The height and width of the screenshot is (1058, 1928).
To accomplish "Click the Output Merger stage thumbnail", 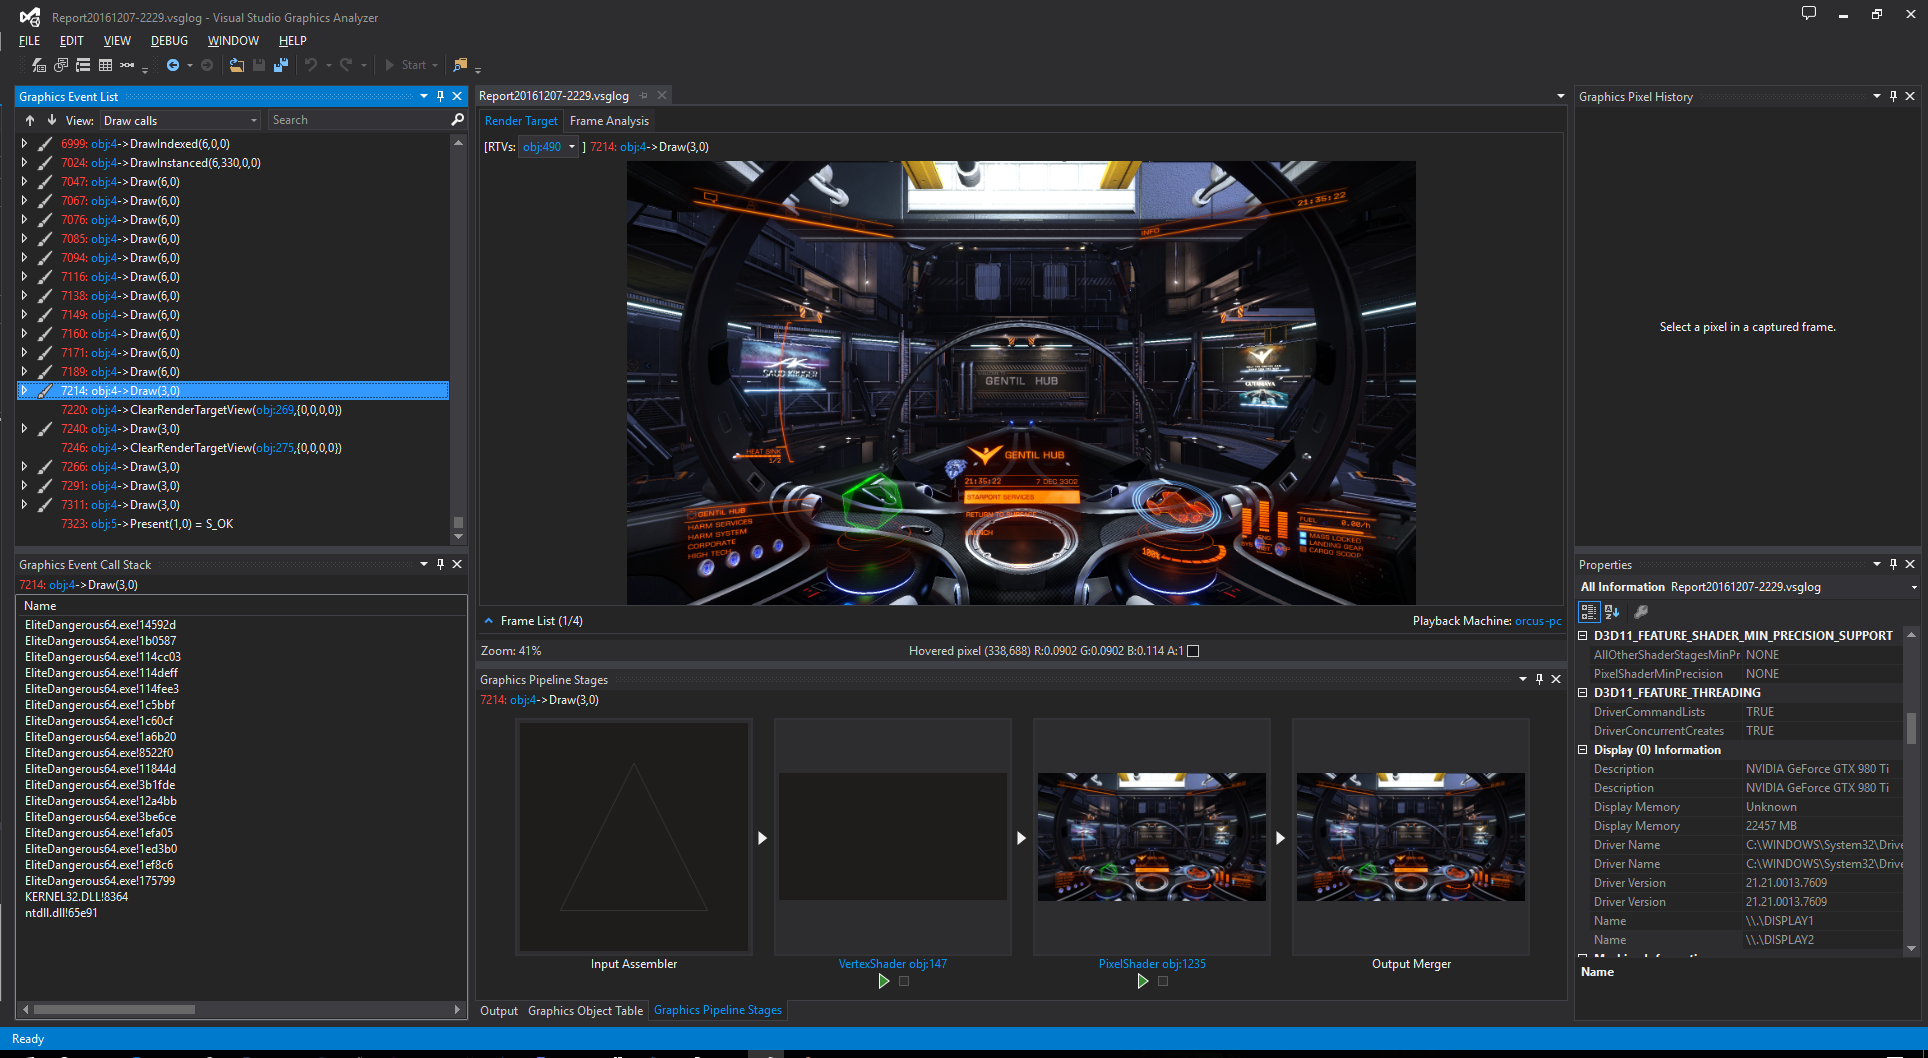I will (x=1410, y=837).
